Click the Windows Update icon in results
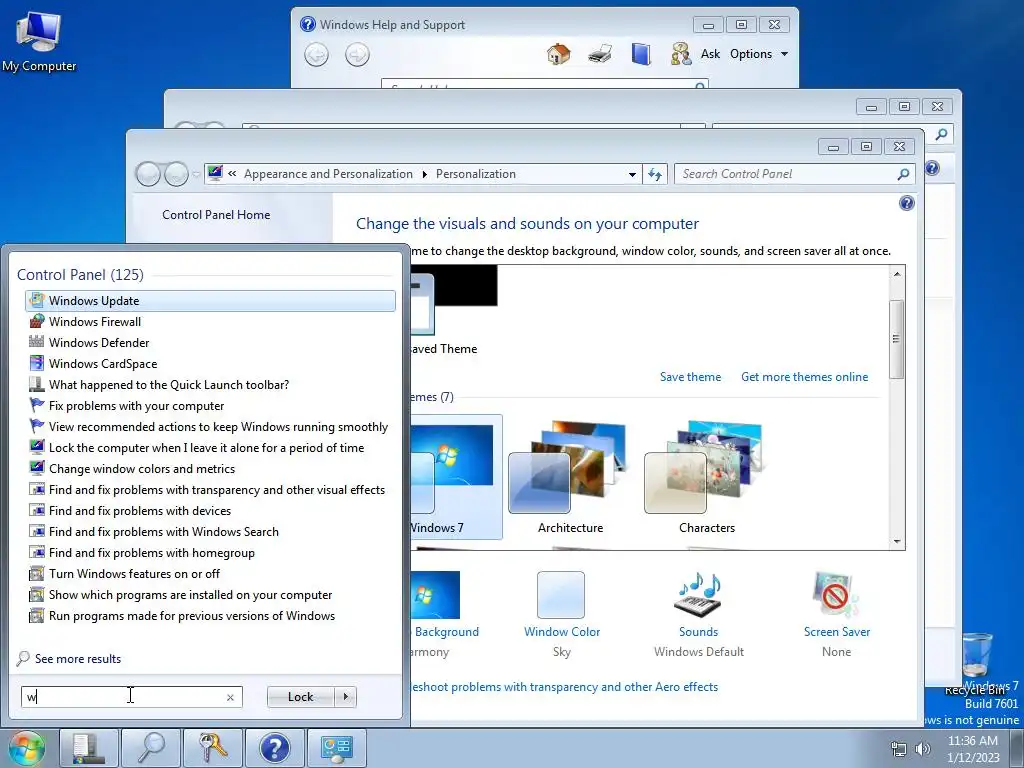 click(37, 300)
